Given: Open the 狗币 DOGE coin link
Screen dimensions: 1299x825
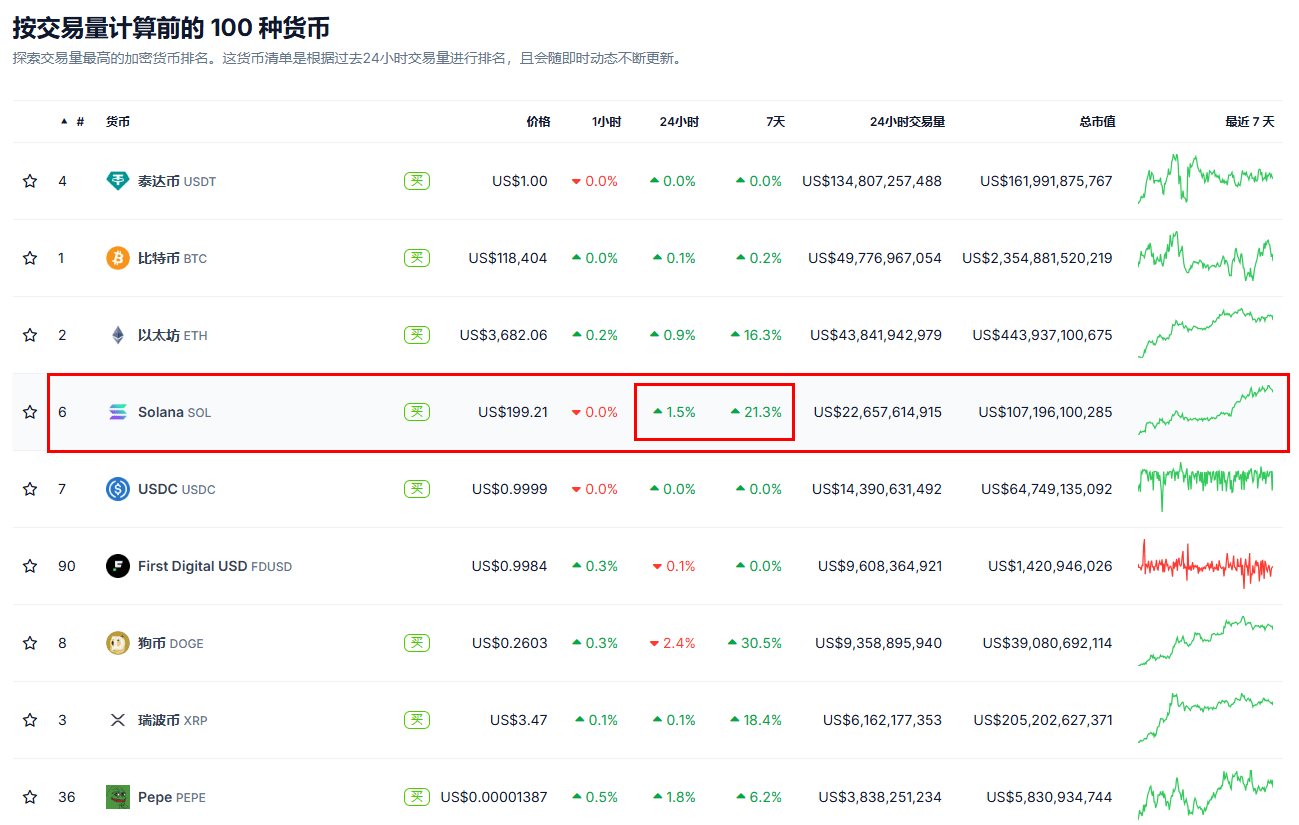Looking at the screenshot, I should [x=170, y=643].
